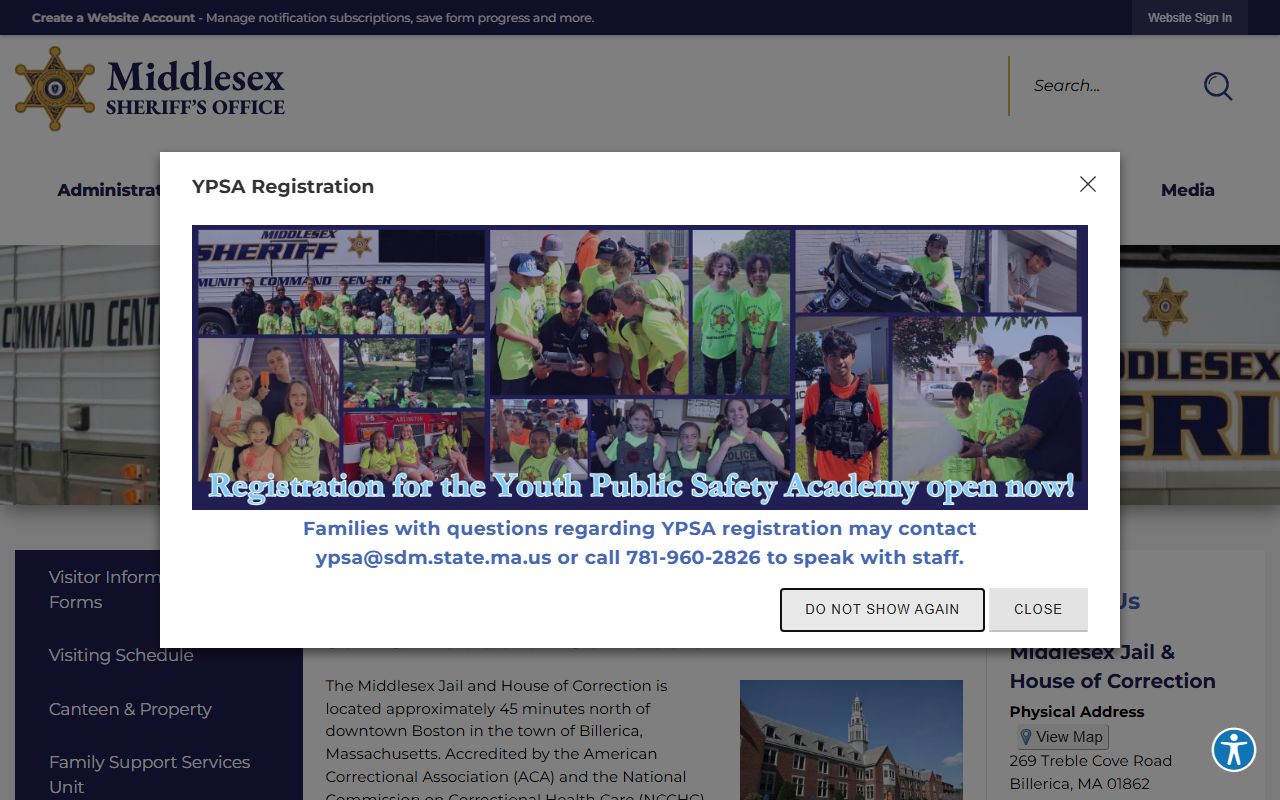
Task: Click the 269 Treble Cove Road address
Action: point(1090,761)
